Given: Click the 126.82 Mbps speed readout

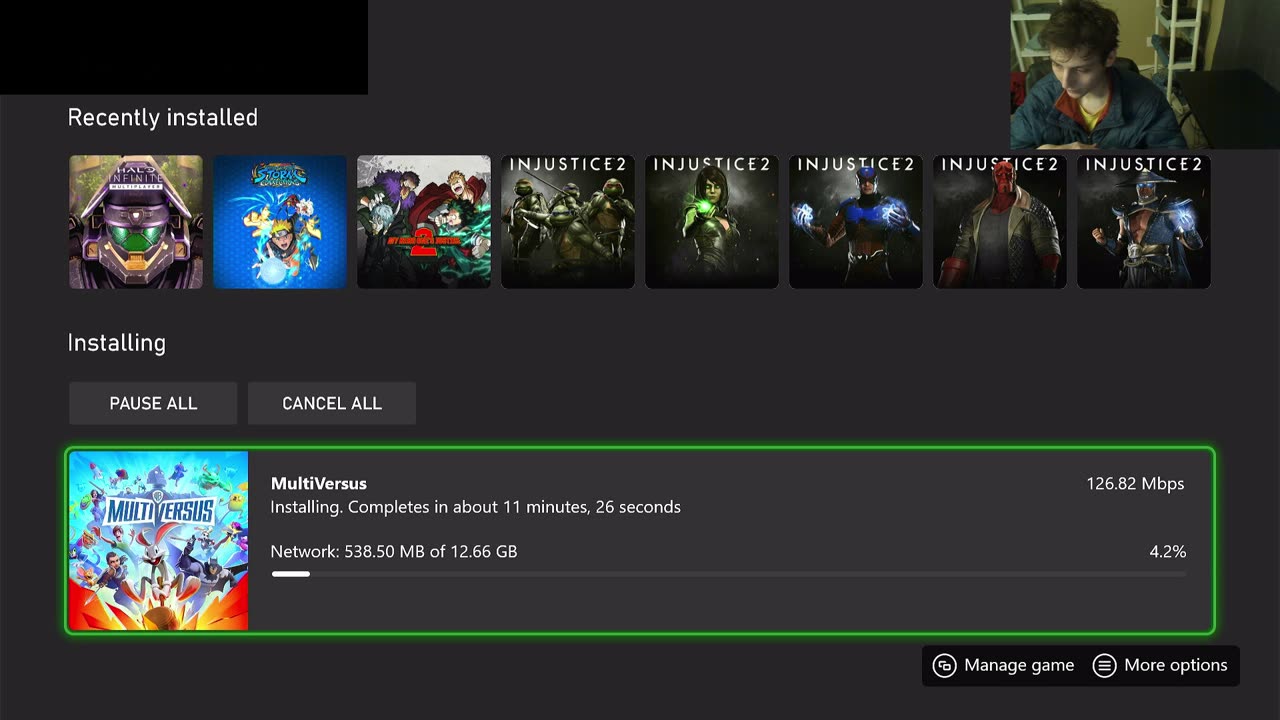Looking at the screenshot, I should tap(1135, 484).
